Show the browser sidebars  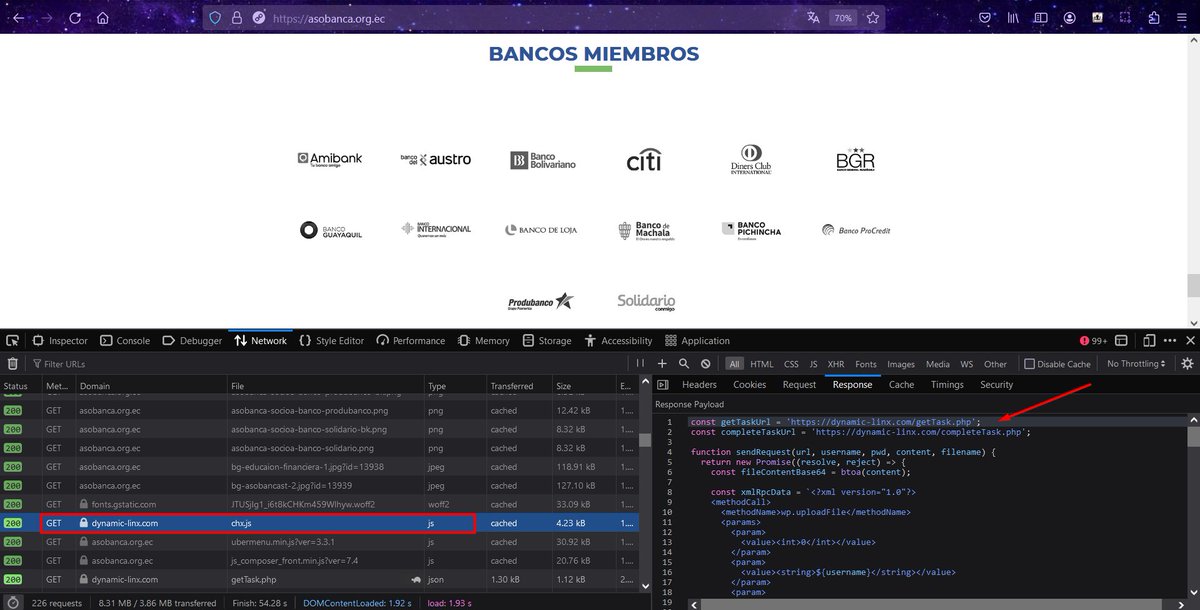click(x=1042, y=18)
